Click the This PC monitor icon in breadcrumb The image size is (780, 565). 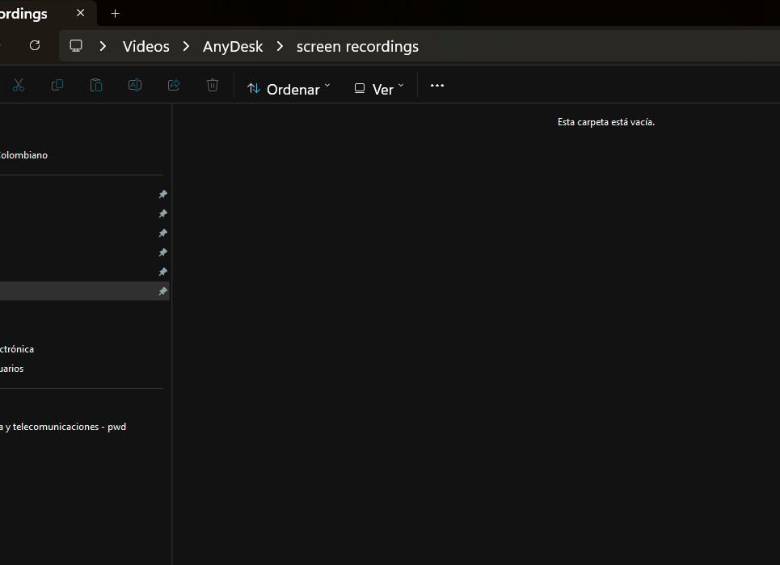point(76,46)
